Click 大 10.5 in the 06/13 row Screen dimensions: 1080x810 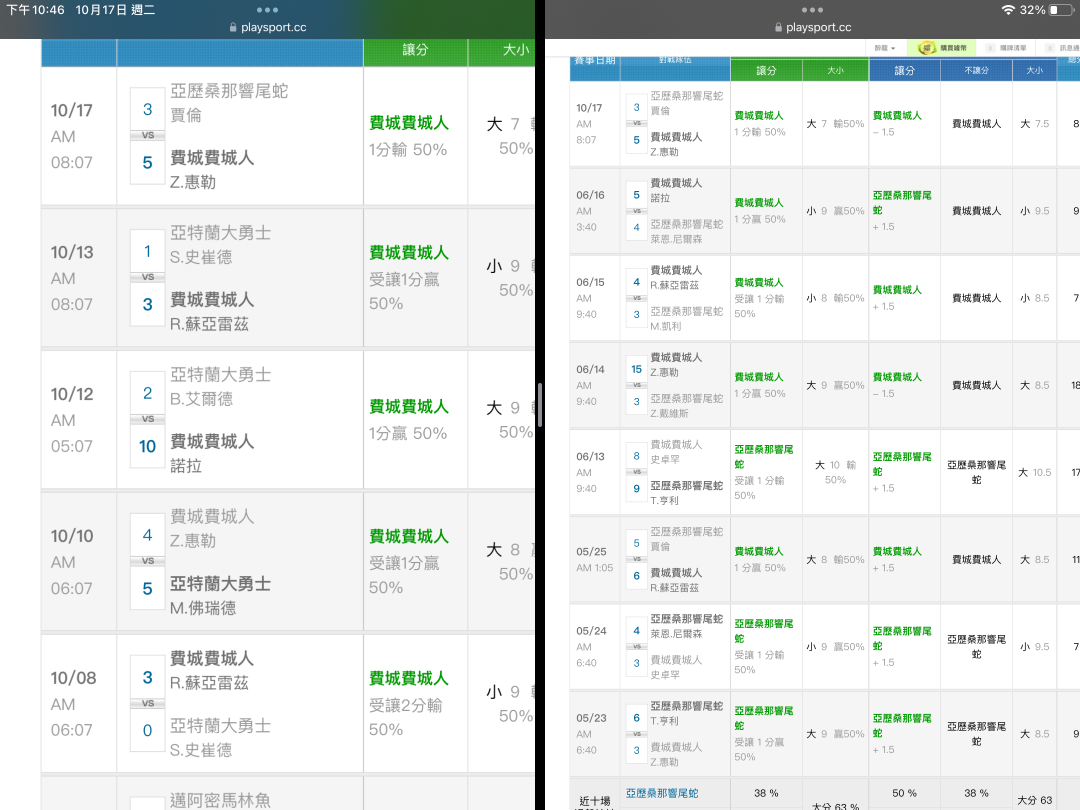click(x=1035, y=472)
